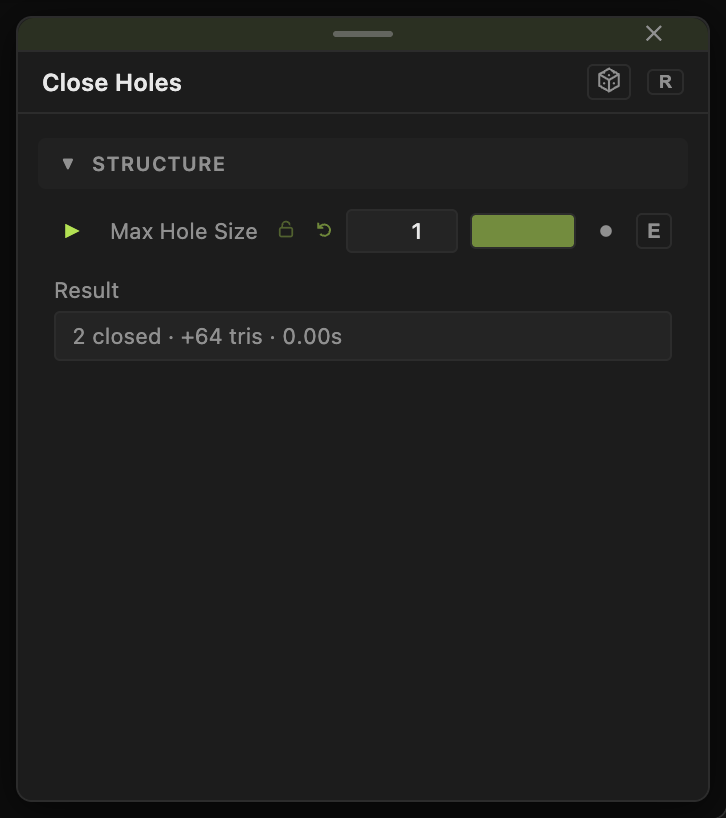Viewport: 726px width, 818px height.
Task: Click the '+64 tris' text in Result
Action: (221, 336)
